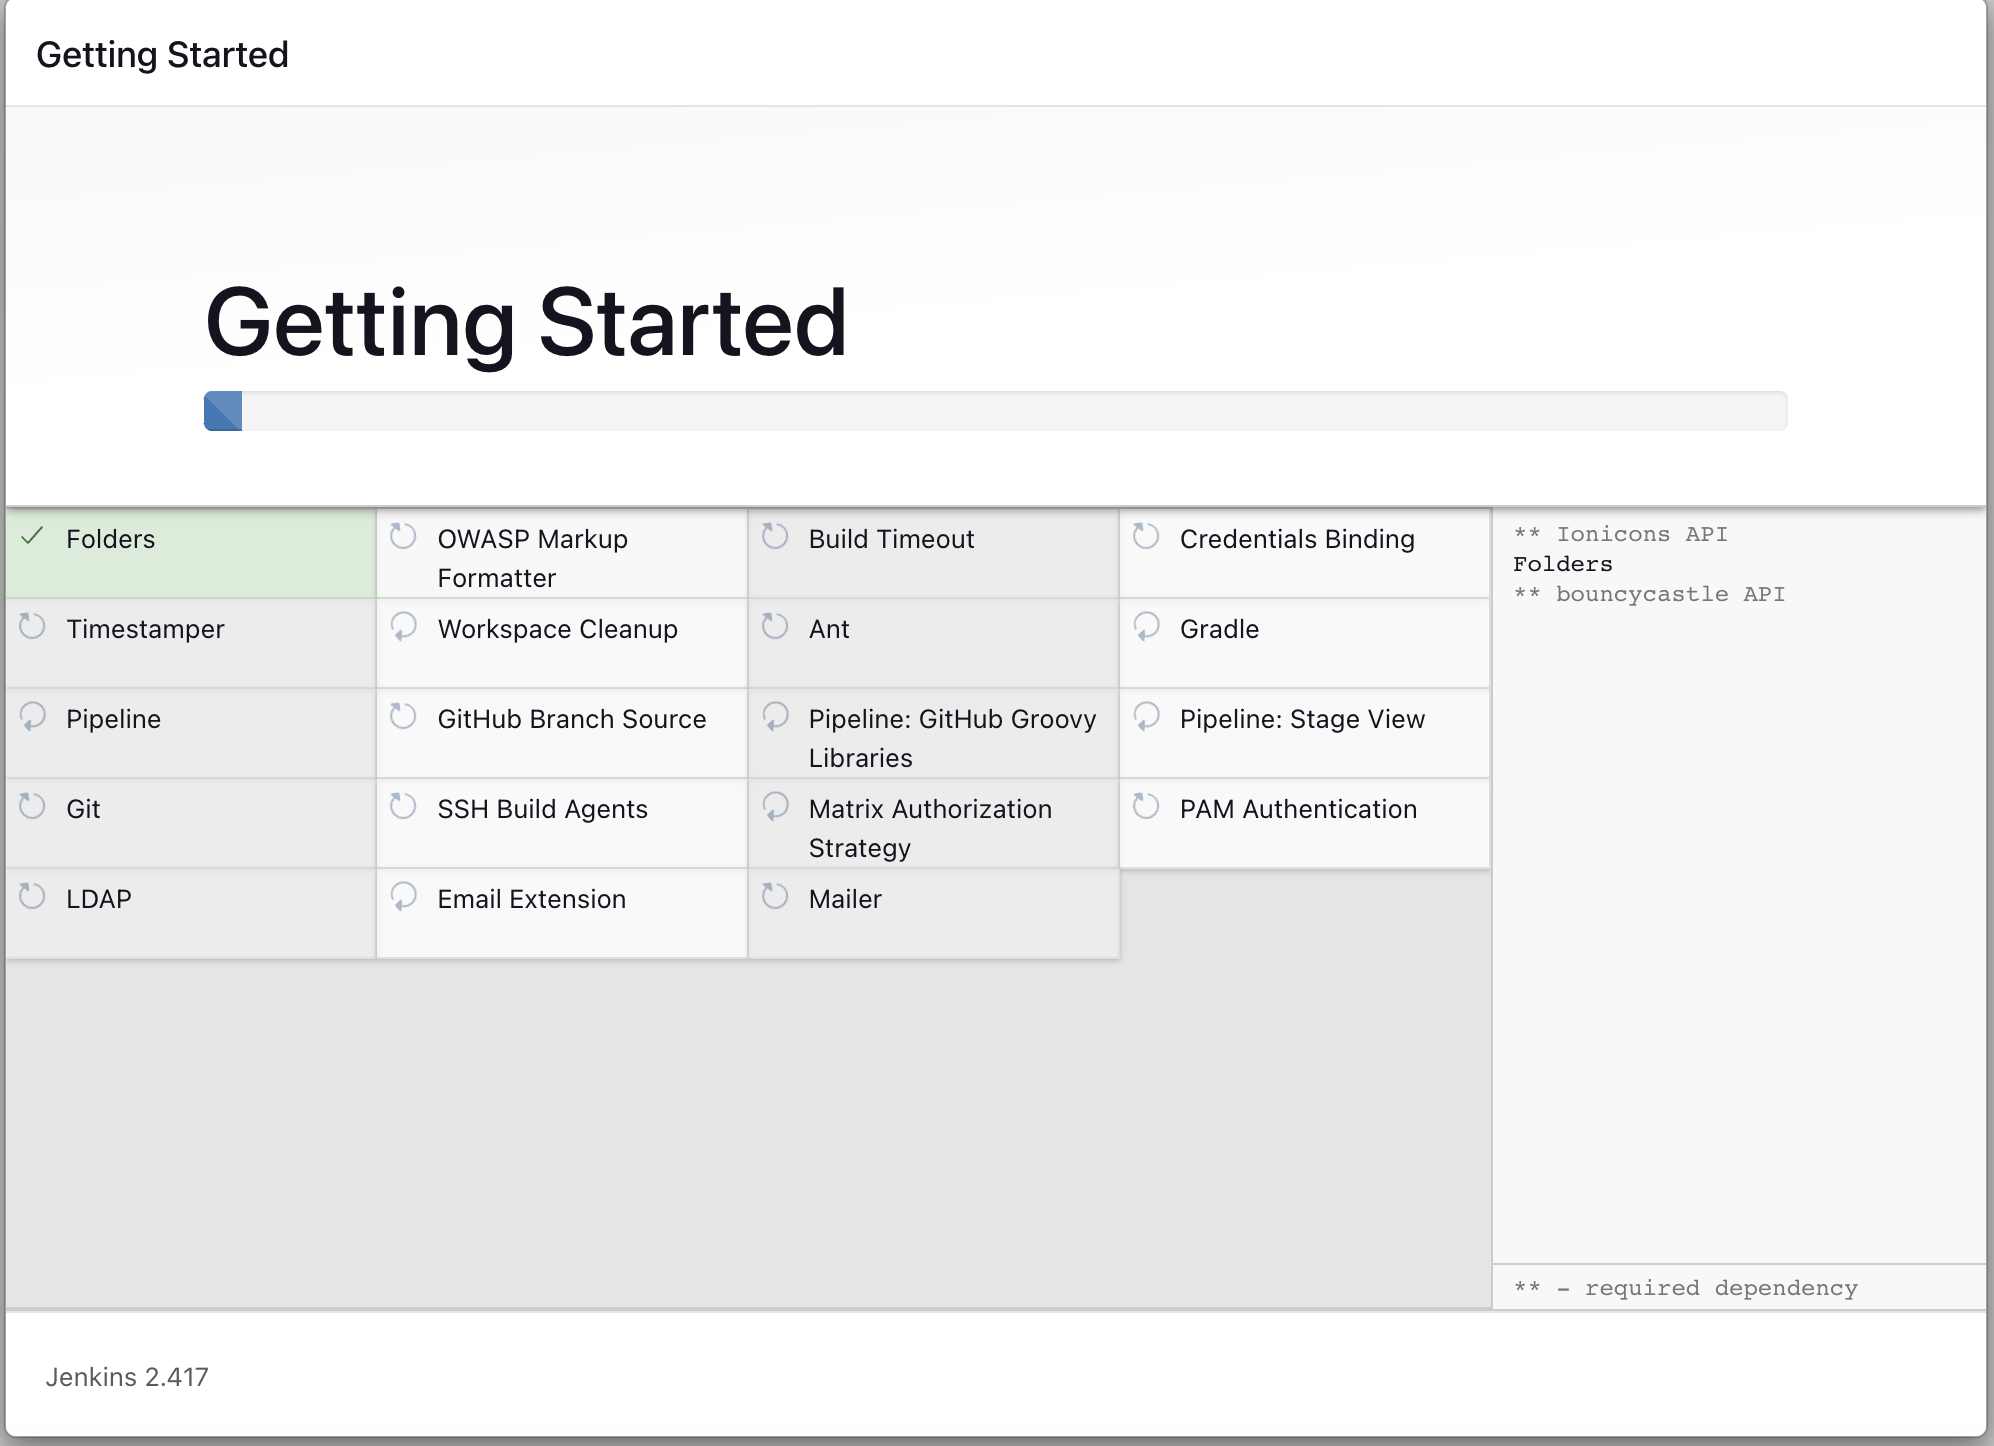Viewport: 1994px width, 1446px height.
Task: Click the Ionicons API log entry
Action: tap(1640, 534)
